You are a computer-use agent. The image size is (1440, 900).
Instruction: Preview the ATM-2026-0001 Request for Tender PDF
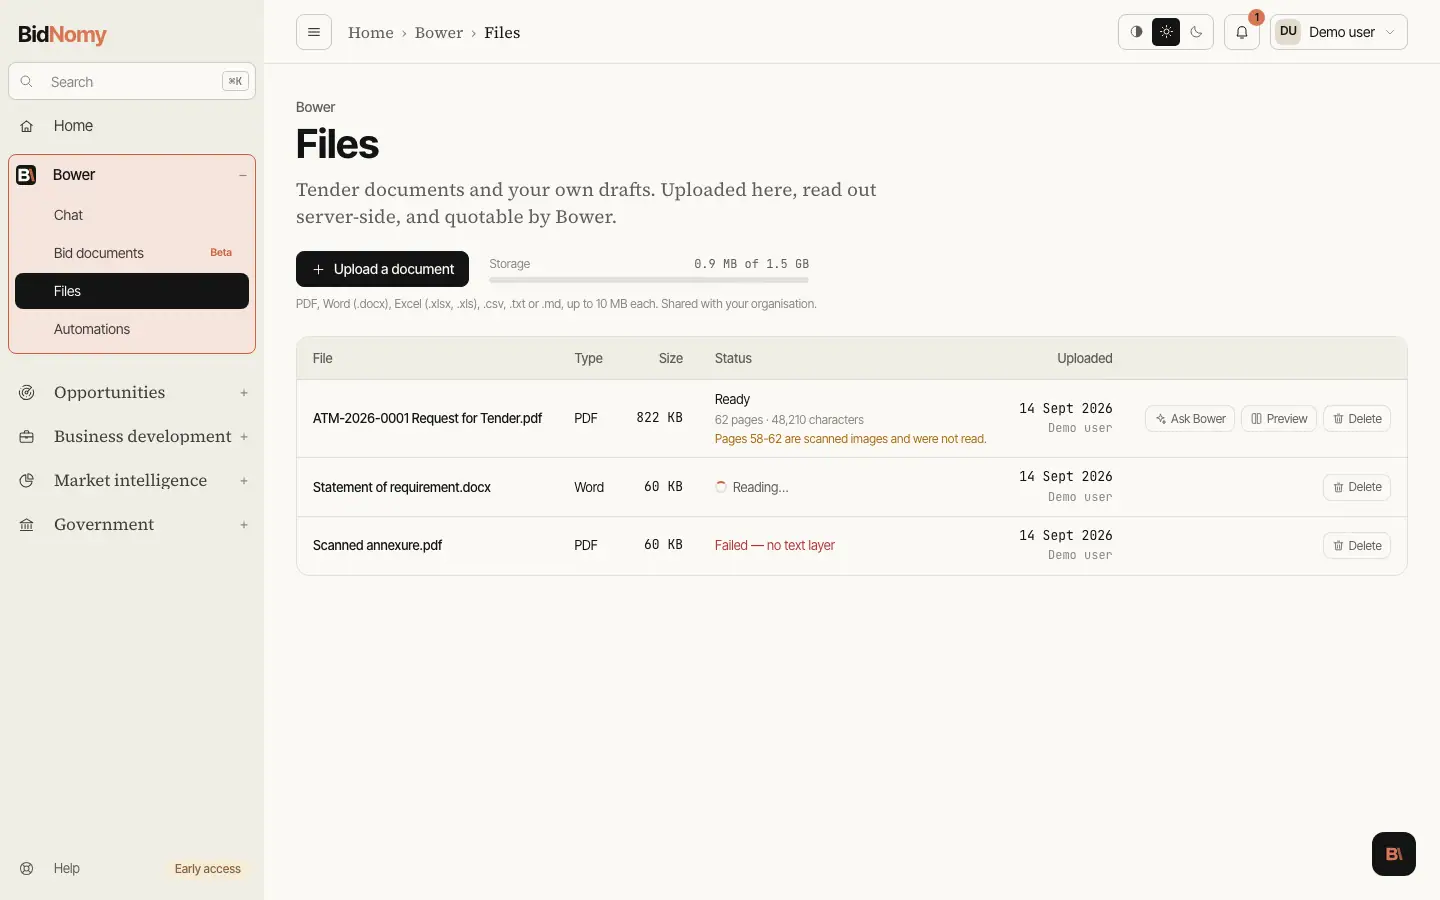click(1279, 419)
